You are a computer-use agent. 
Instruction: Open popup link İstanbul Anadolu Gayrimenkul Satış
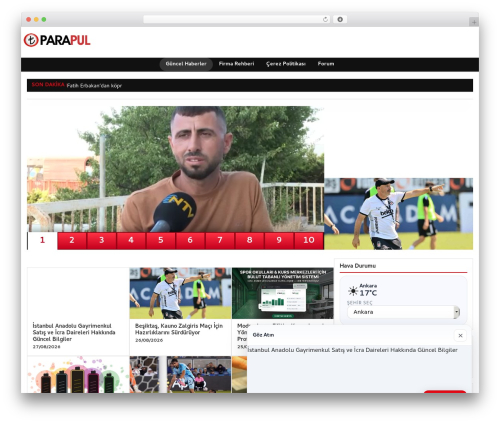pyautogui.click(x=353, y=350)
